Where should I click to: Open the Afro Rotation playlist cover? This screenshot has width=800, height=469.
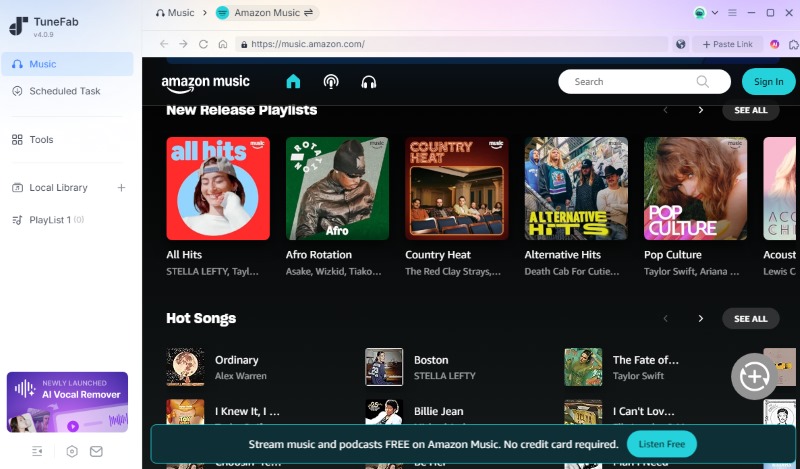tap(337, 188)
